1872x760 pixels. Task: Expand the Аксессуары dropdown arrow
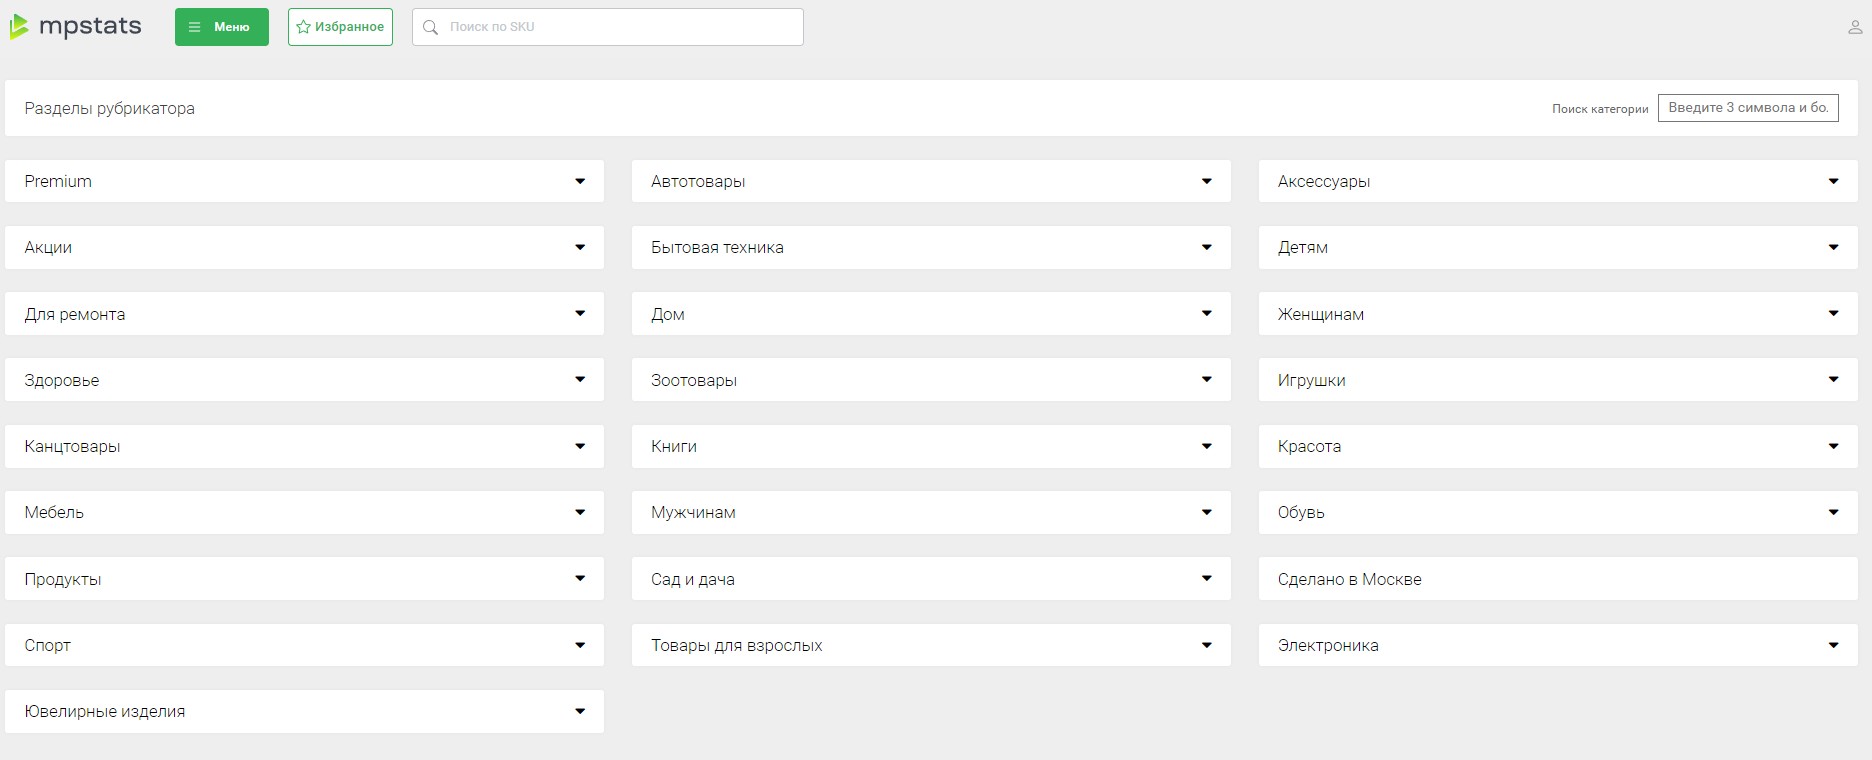click(1833, 181)
